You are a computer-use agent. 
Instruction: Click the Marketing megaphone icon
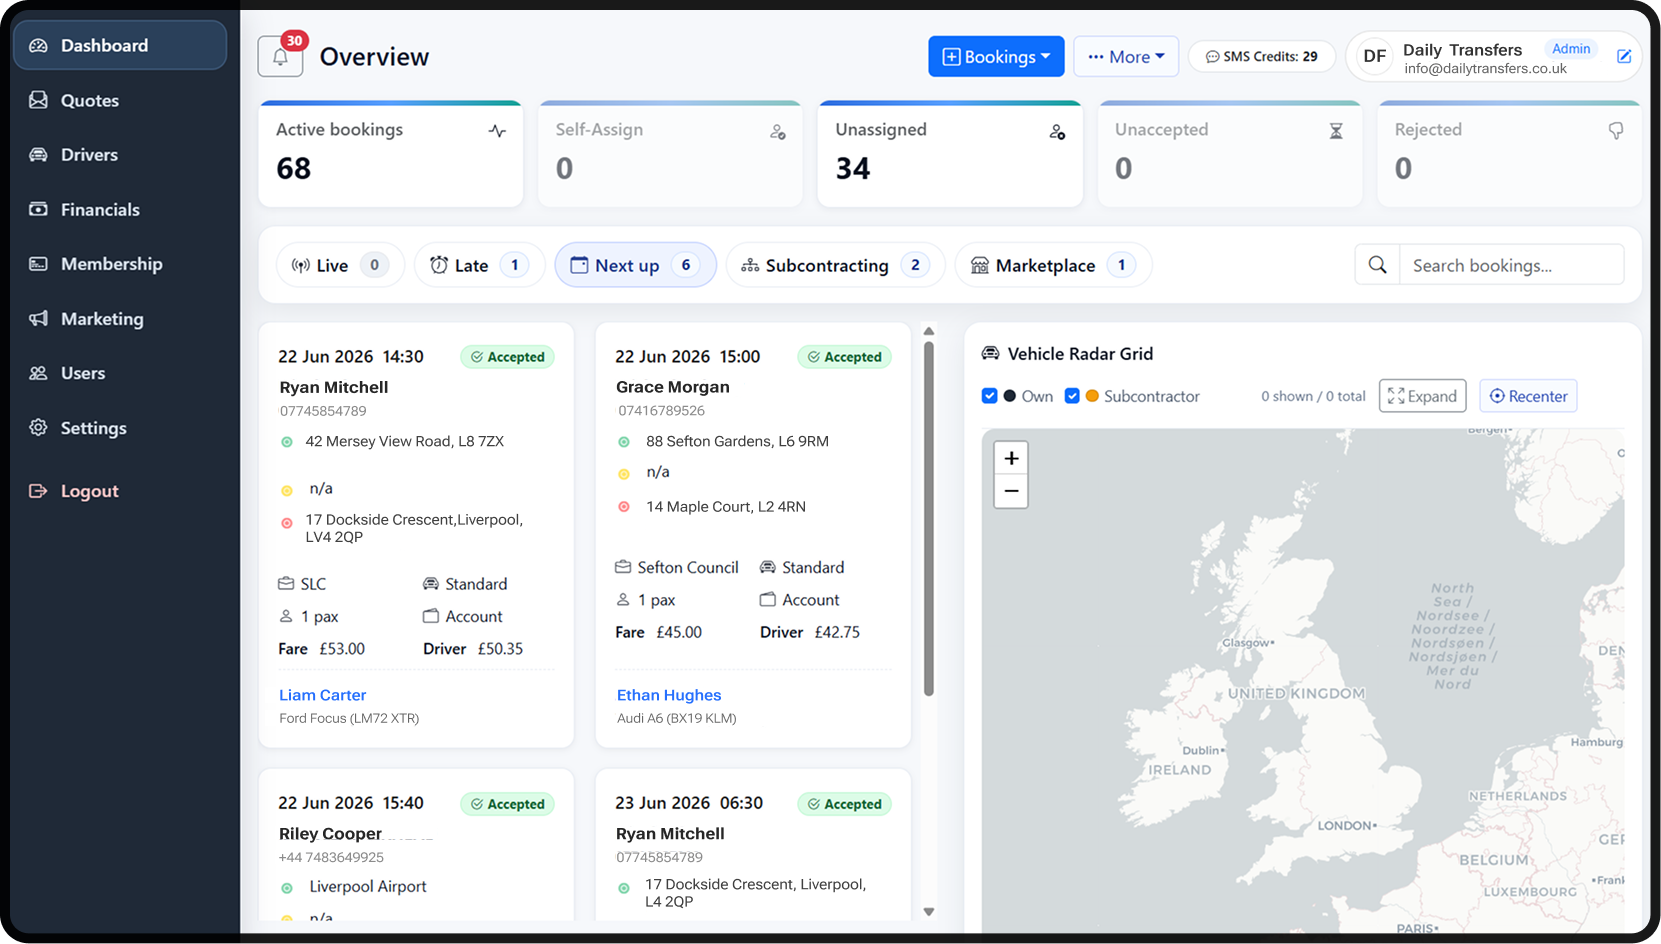38,318
